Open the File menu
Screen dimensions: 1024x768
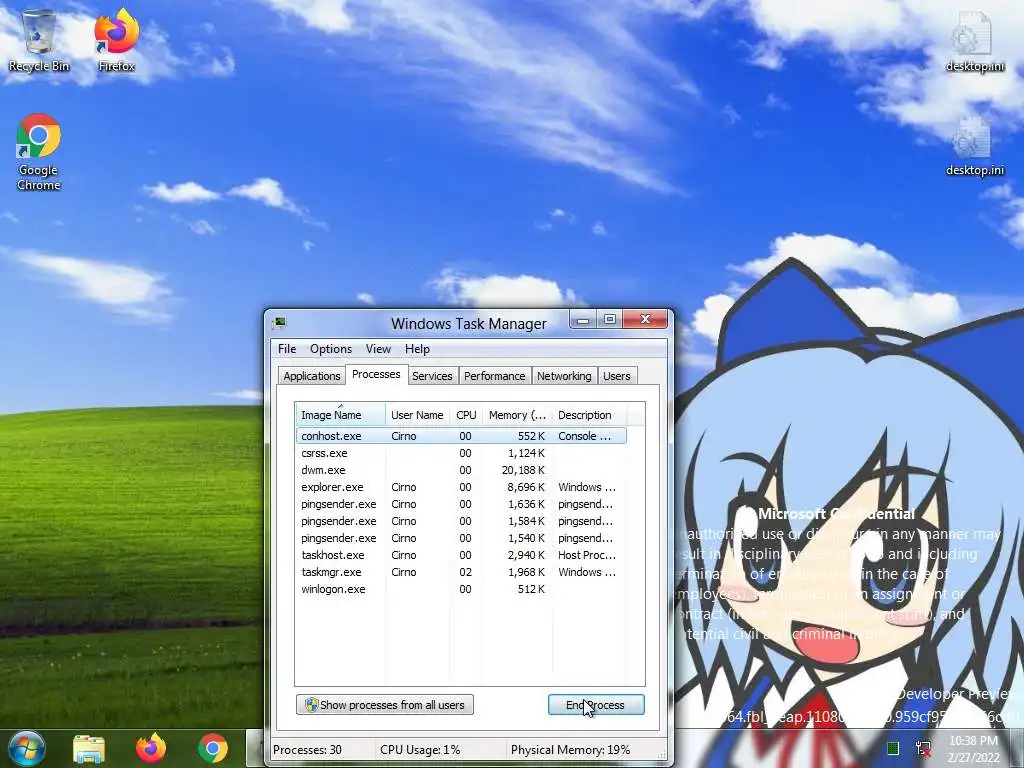point(287,349)
